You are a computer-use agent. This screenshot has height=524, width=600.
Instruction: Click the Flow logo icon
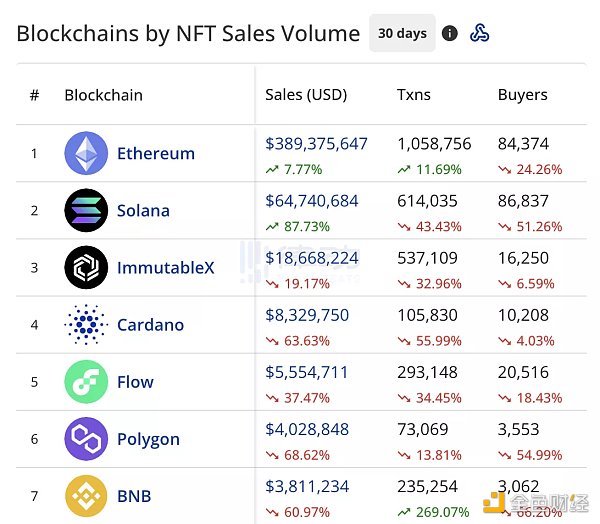tap(86, 382)
